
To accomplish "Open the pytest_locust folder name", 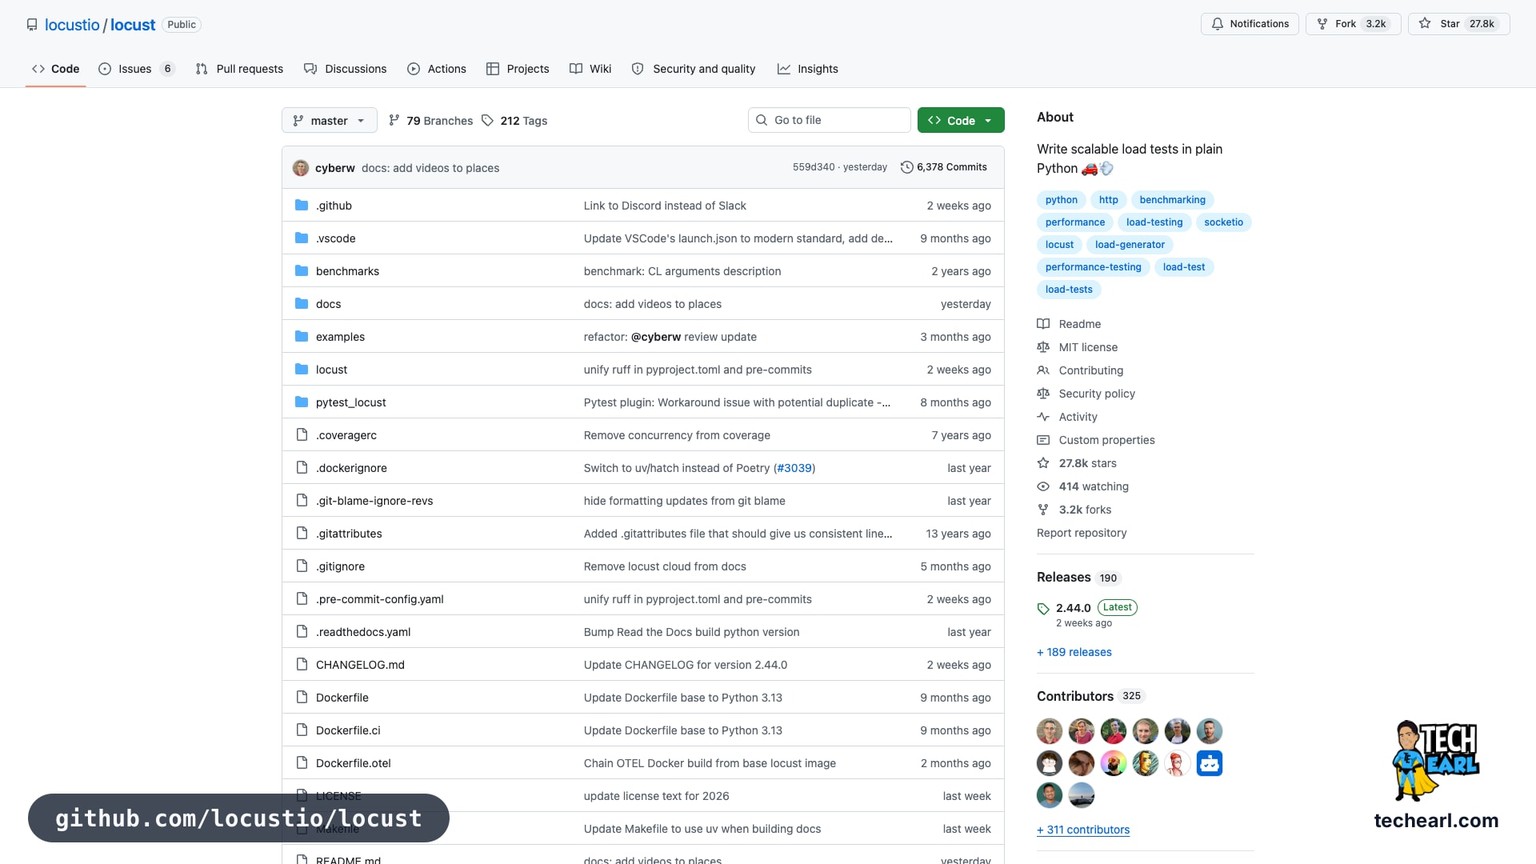I will 351,402.
